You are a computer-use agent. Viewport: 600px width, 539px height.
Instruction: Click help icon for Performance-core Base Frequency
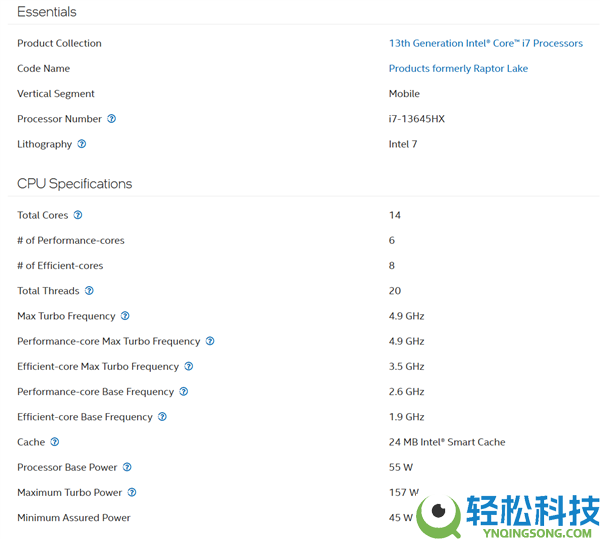[184, 391]
